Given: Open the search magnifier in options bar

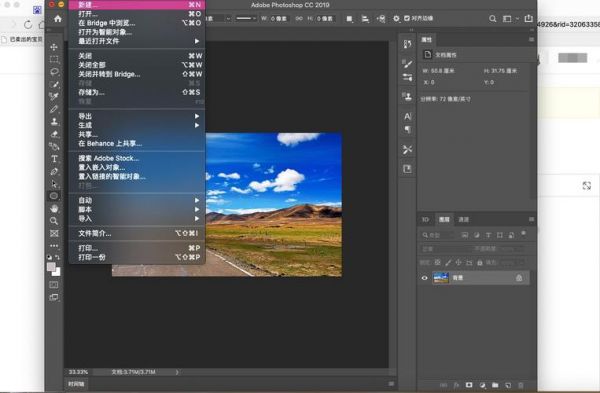Looking at the screenshot, I should point(492,18).
